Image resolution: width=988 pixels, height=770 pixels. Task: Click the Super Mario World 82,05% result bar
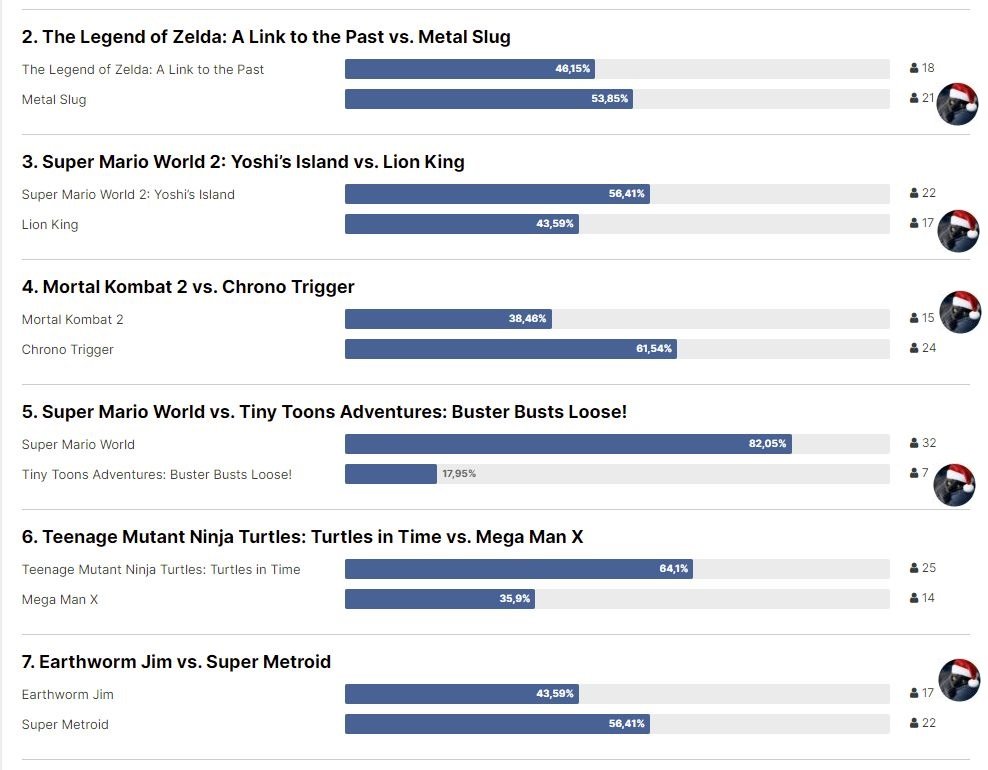568,444
